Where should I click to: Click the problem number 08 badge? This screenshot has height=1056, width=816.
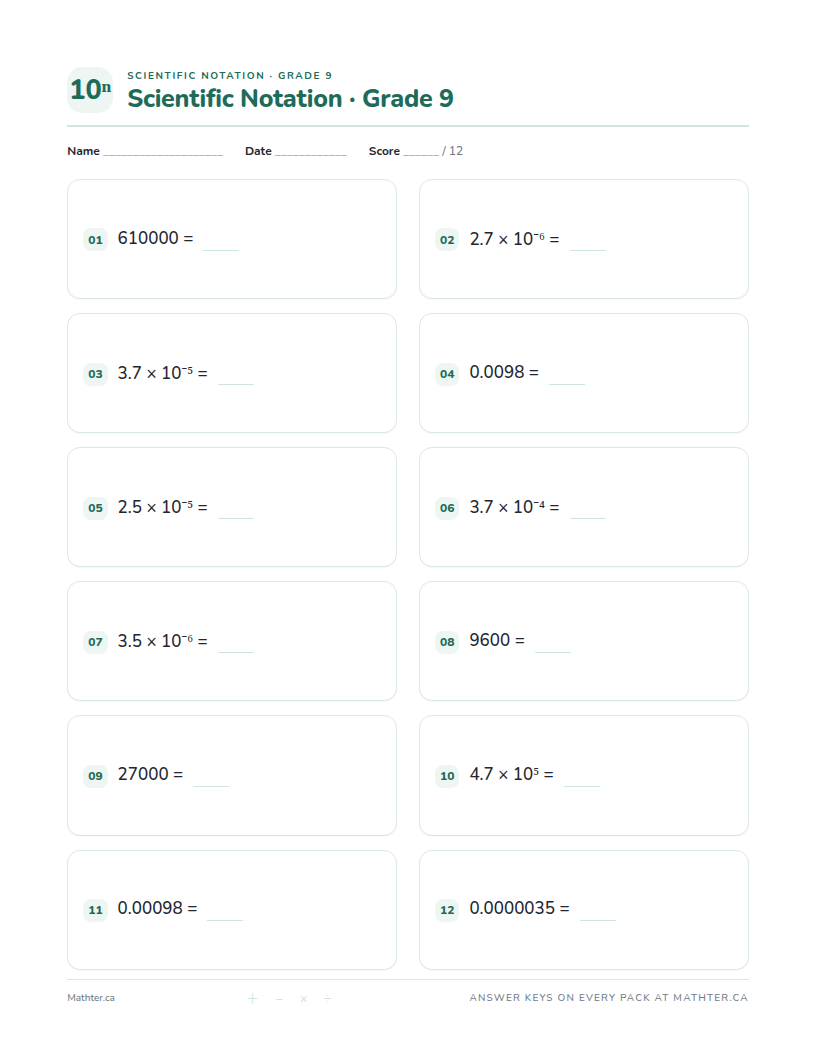(447, 642)
